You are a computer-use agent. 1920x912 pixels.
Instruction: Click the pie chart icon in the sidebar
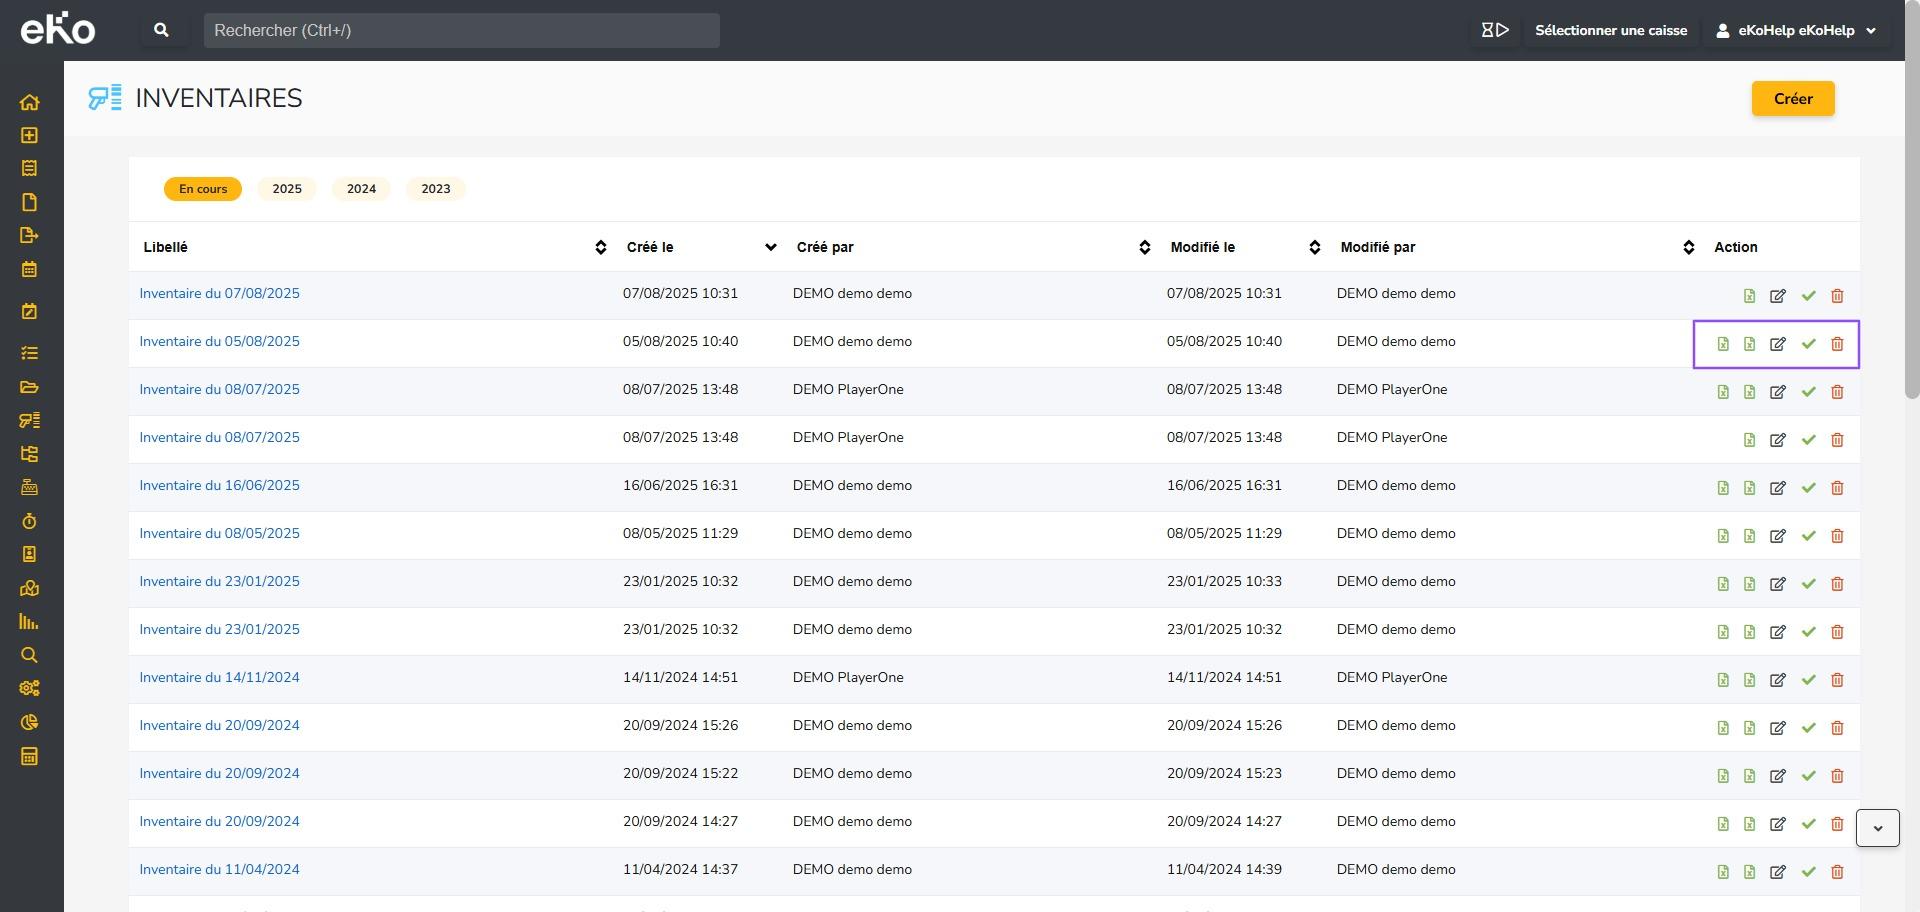(x=29, y=722)
